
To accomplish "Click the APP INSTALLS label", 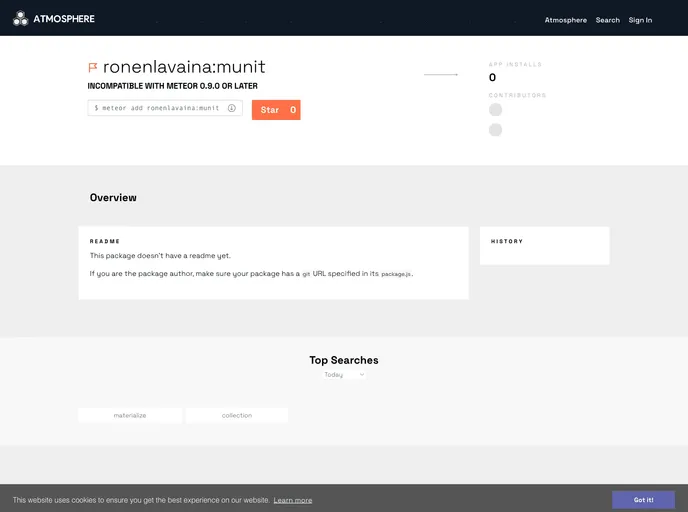I will [x=515, y=64].
